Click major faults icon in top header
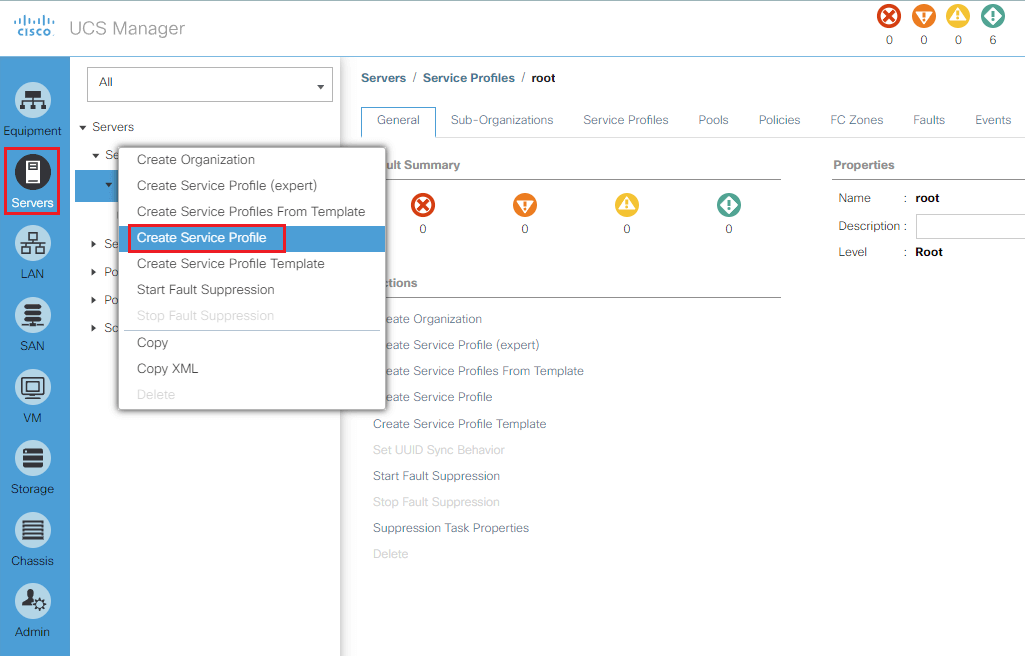The height and width of the screenshot is (656, 1025). [924, 16]
